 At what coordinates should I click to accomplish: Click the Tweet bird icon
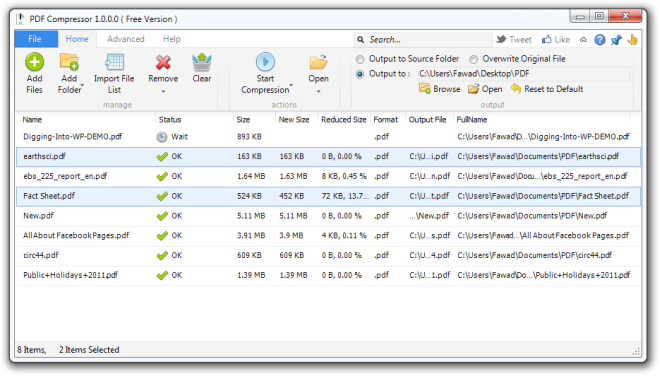coord(501,40)
